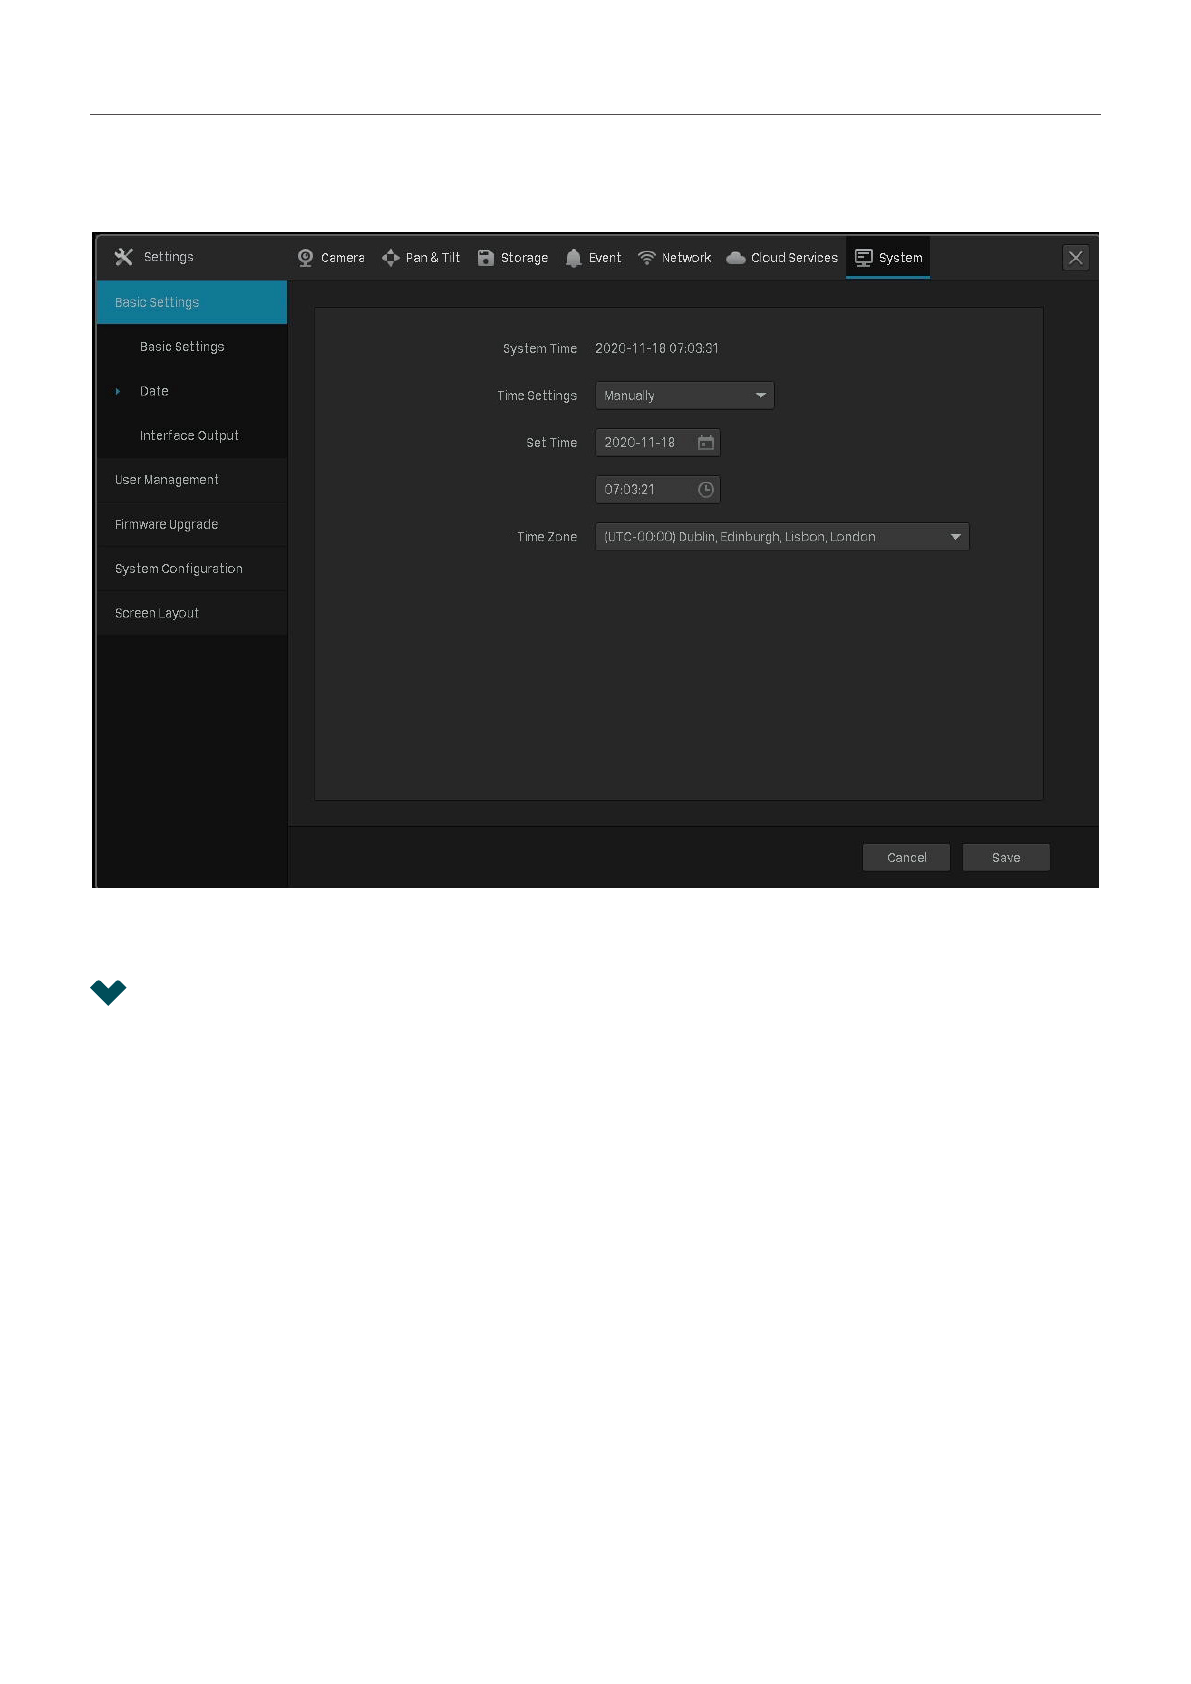Screen dimensions: 1191x1684
Task: Open the Time Zone dropdown list
Action: click(782, 537)
